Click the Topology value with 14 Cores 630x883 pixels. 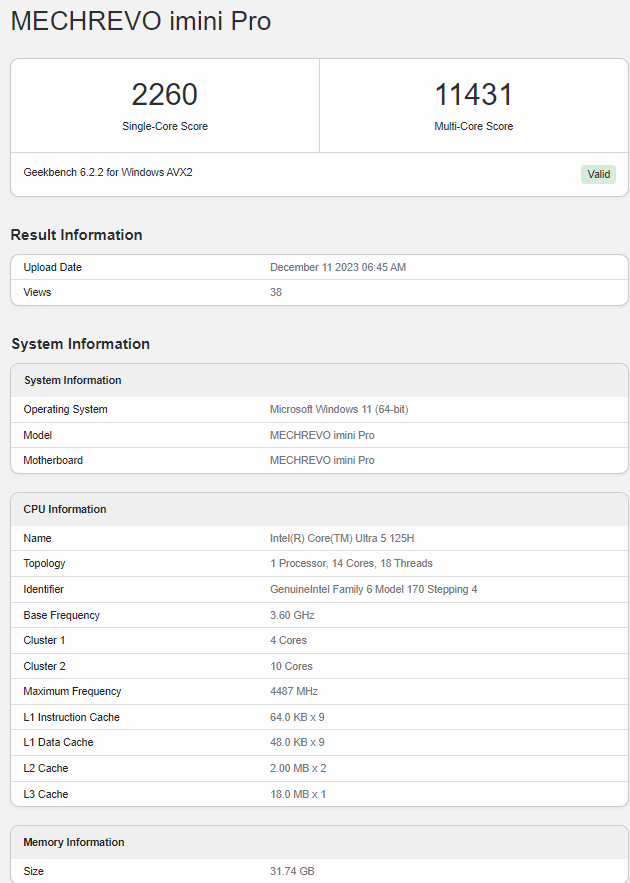351,563
